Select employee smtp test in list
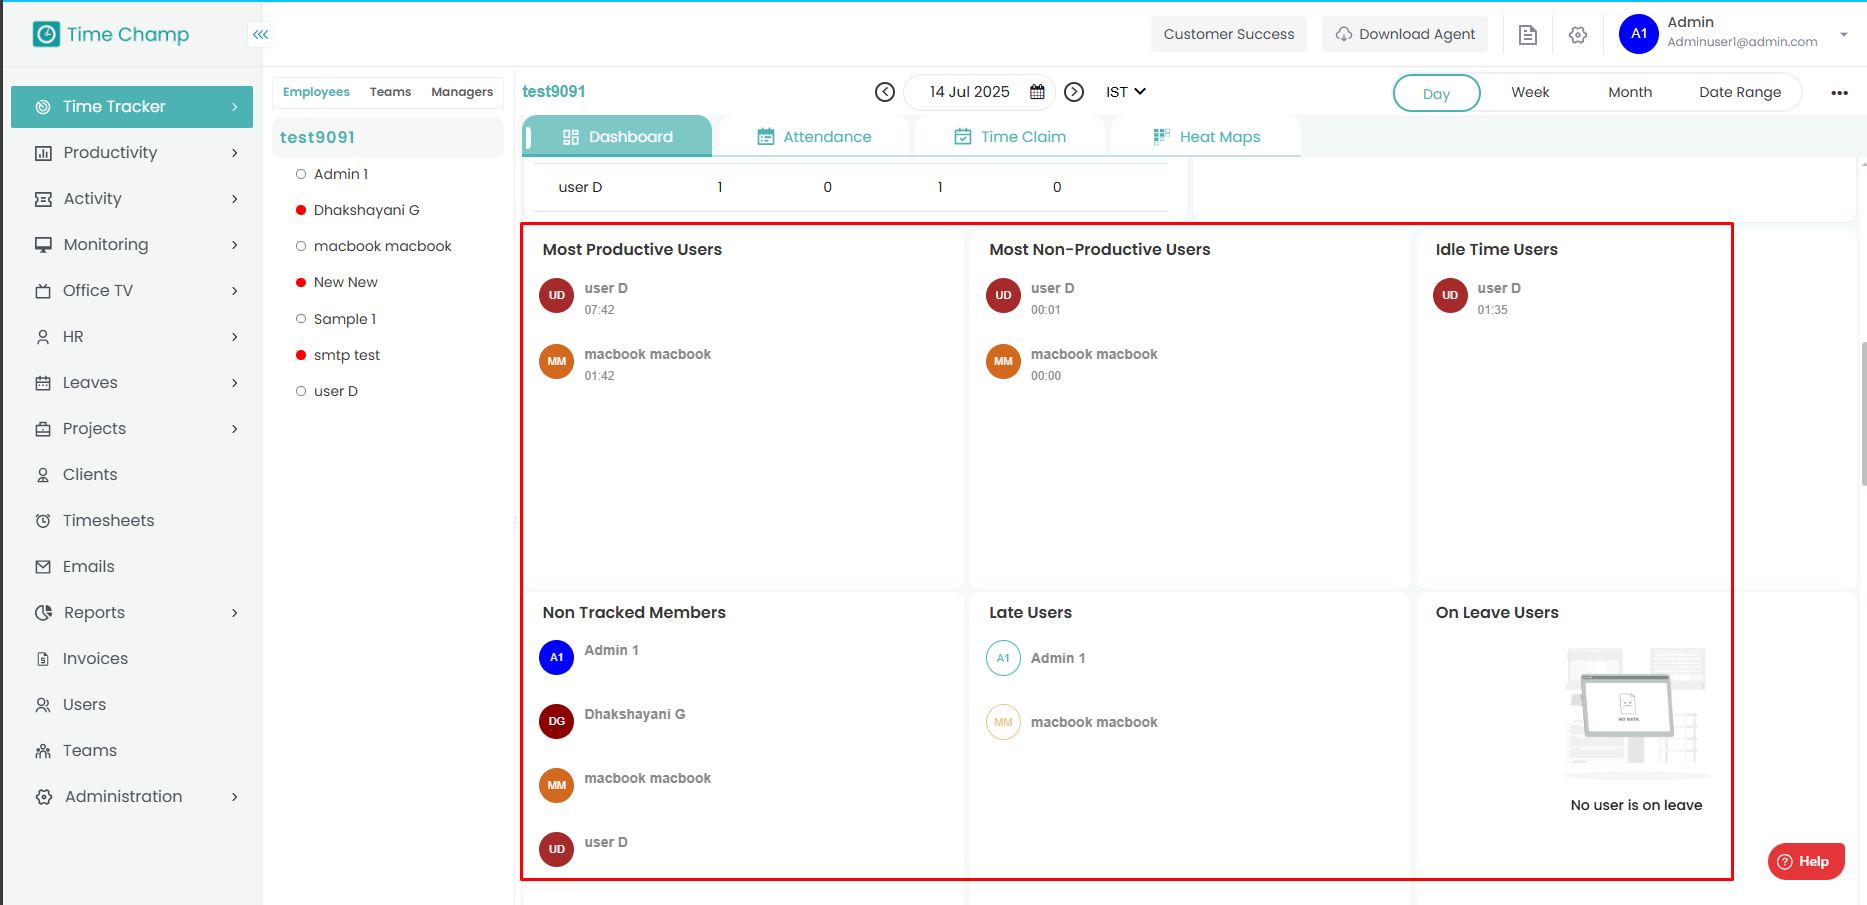The height and width of the screenshot is (905, 1867). click(346, 355)
